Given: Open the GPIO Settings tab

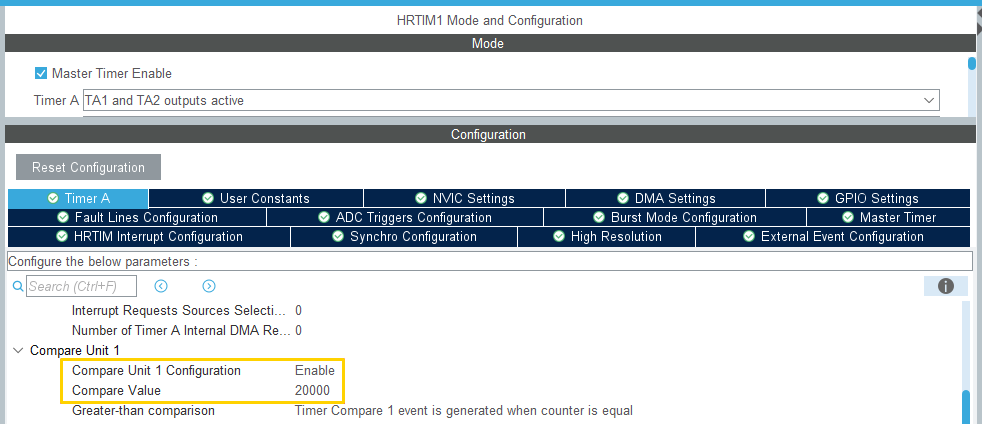Looking at the screenshot, I should point(868,199).
